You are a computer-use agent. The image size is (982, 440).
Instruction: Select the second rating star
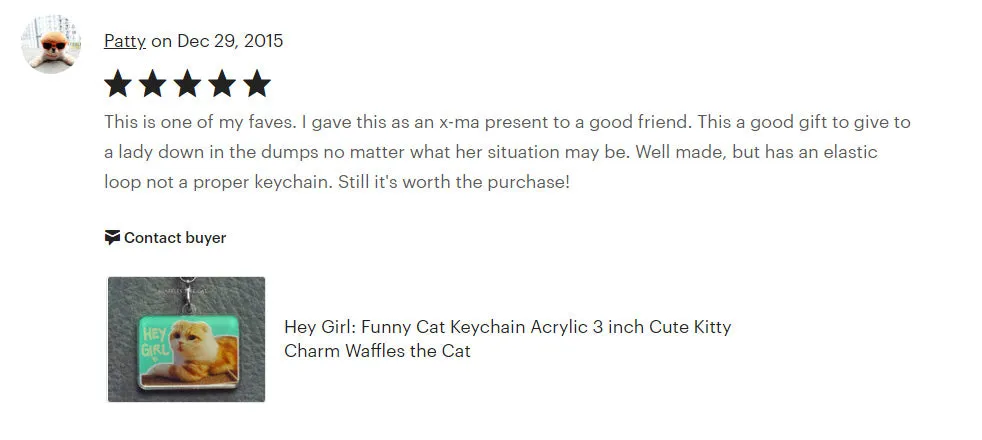pyautogui.click(x=152, y=84)
